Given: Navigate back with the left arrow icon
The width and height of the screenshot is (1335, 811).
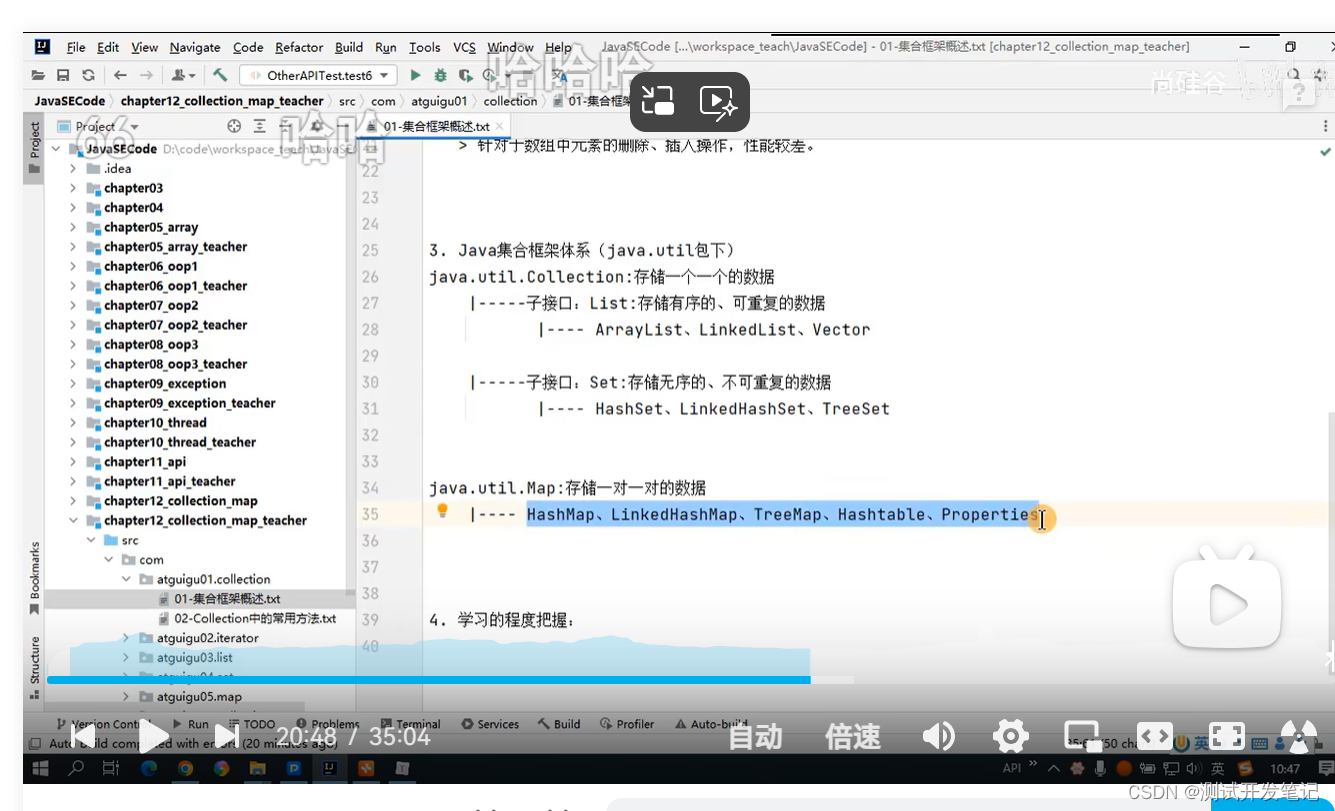Looking at the screenshot, I should 120,75.
